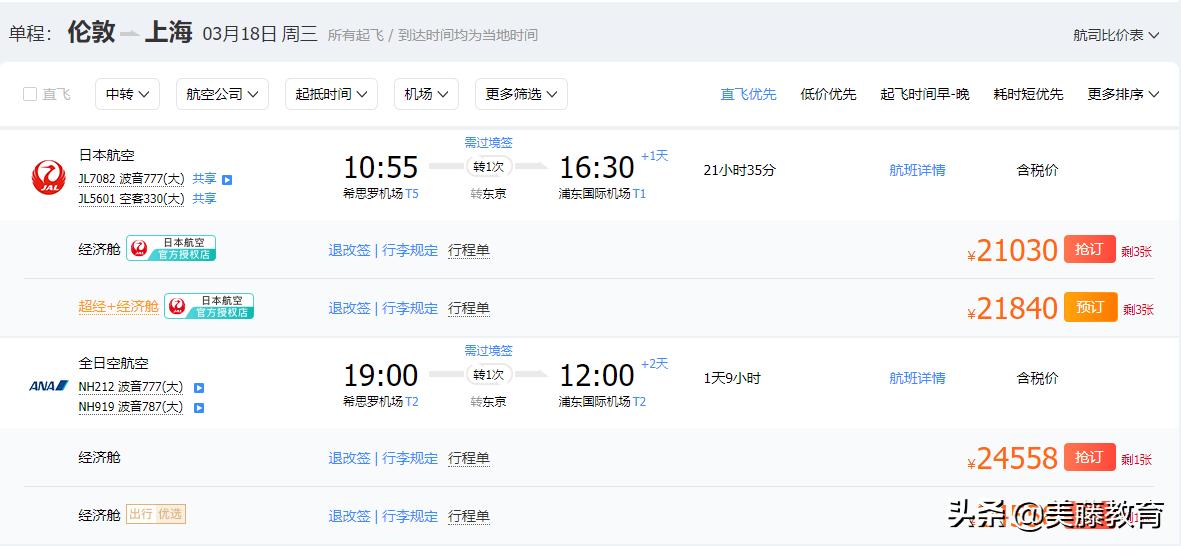Open the JL7082 flight info arrow icon
Image resolution: width=1181 pixels, height=546 pixels.
[227, 180]
